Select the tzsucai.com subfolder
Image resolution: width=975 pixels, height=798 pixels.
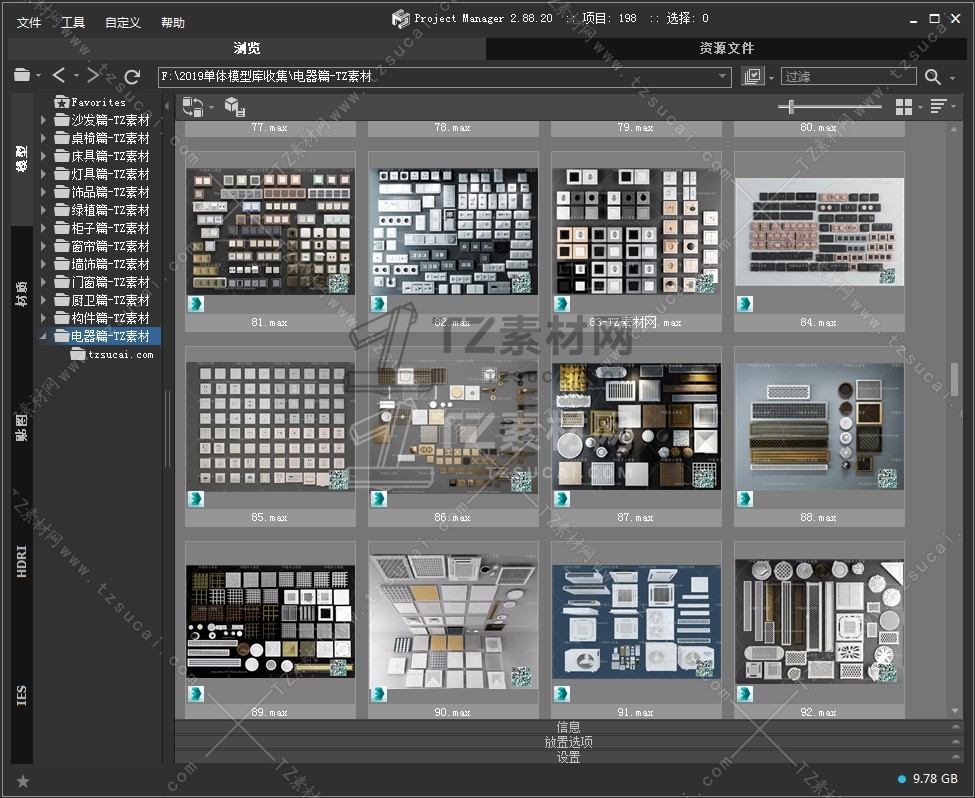coord(120,354)
